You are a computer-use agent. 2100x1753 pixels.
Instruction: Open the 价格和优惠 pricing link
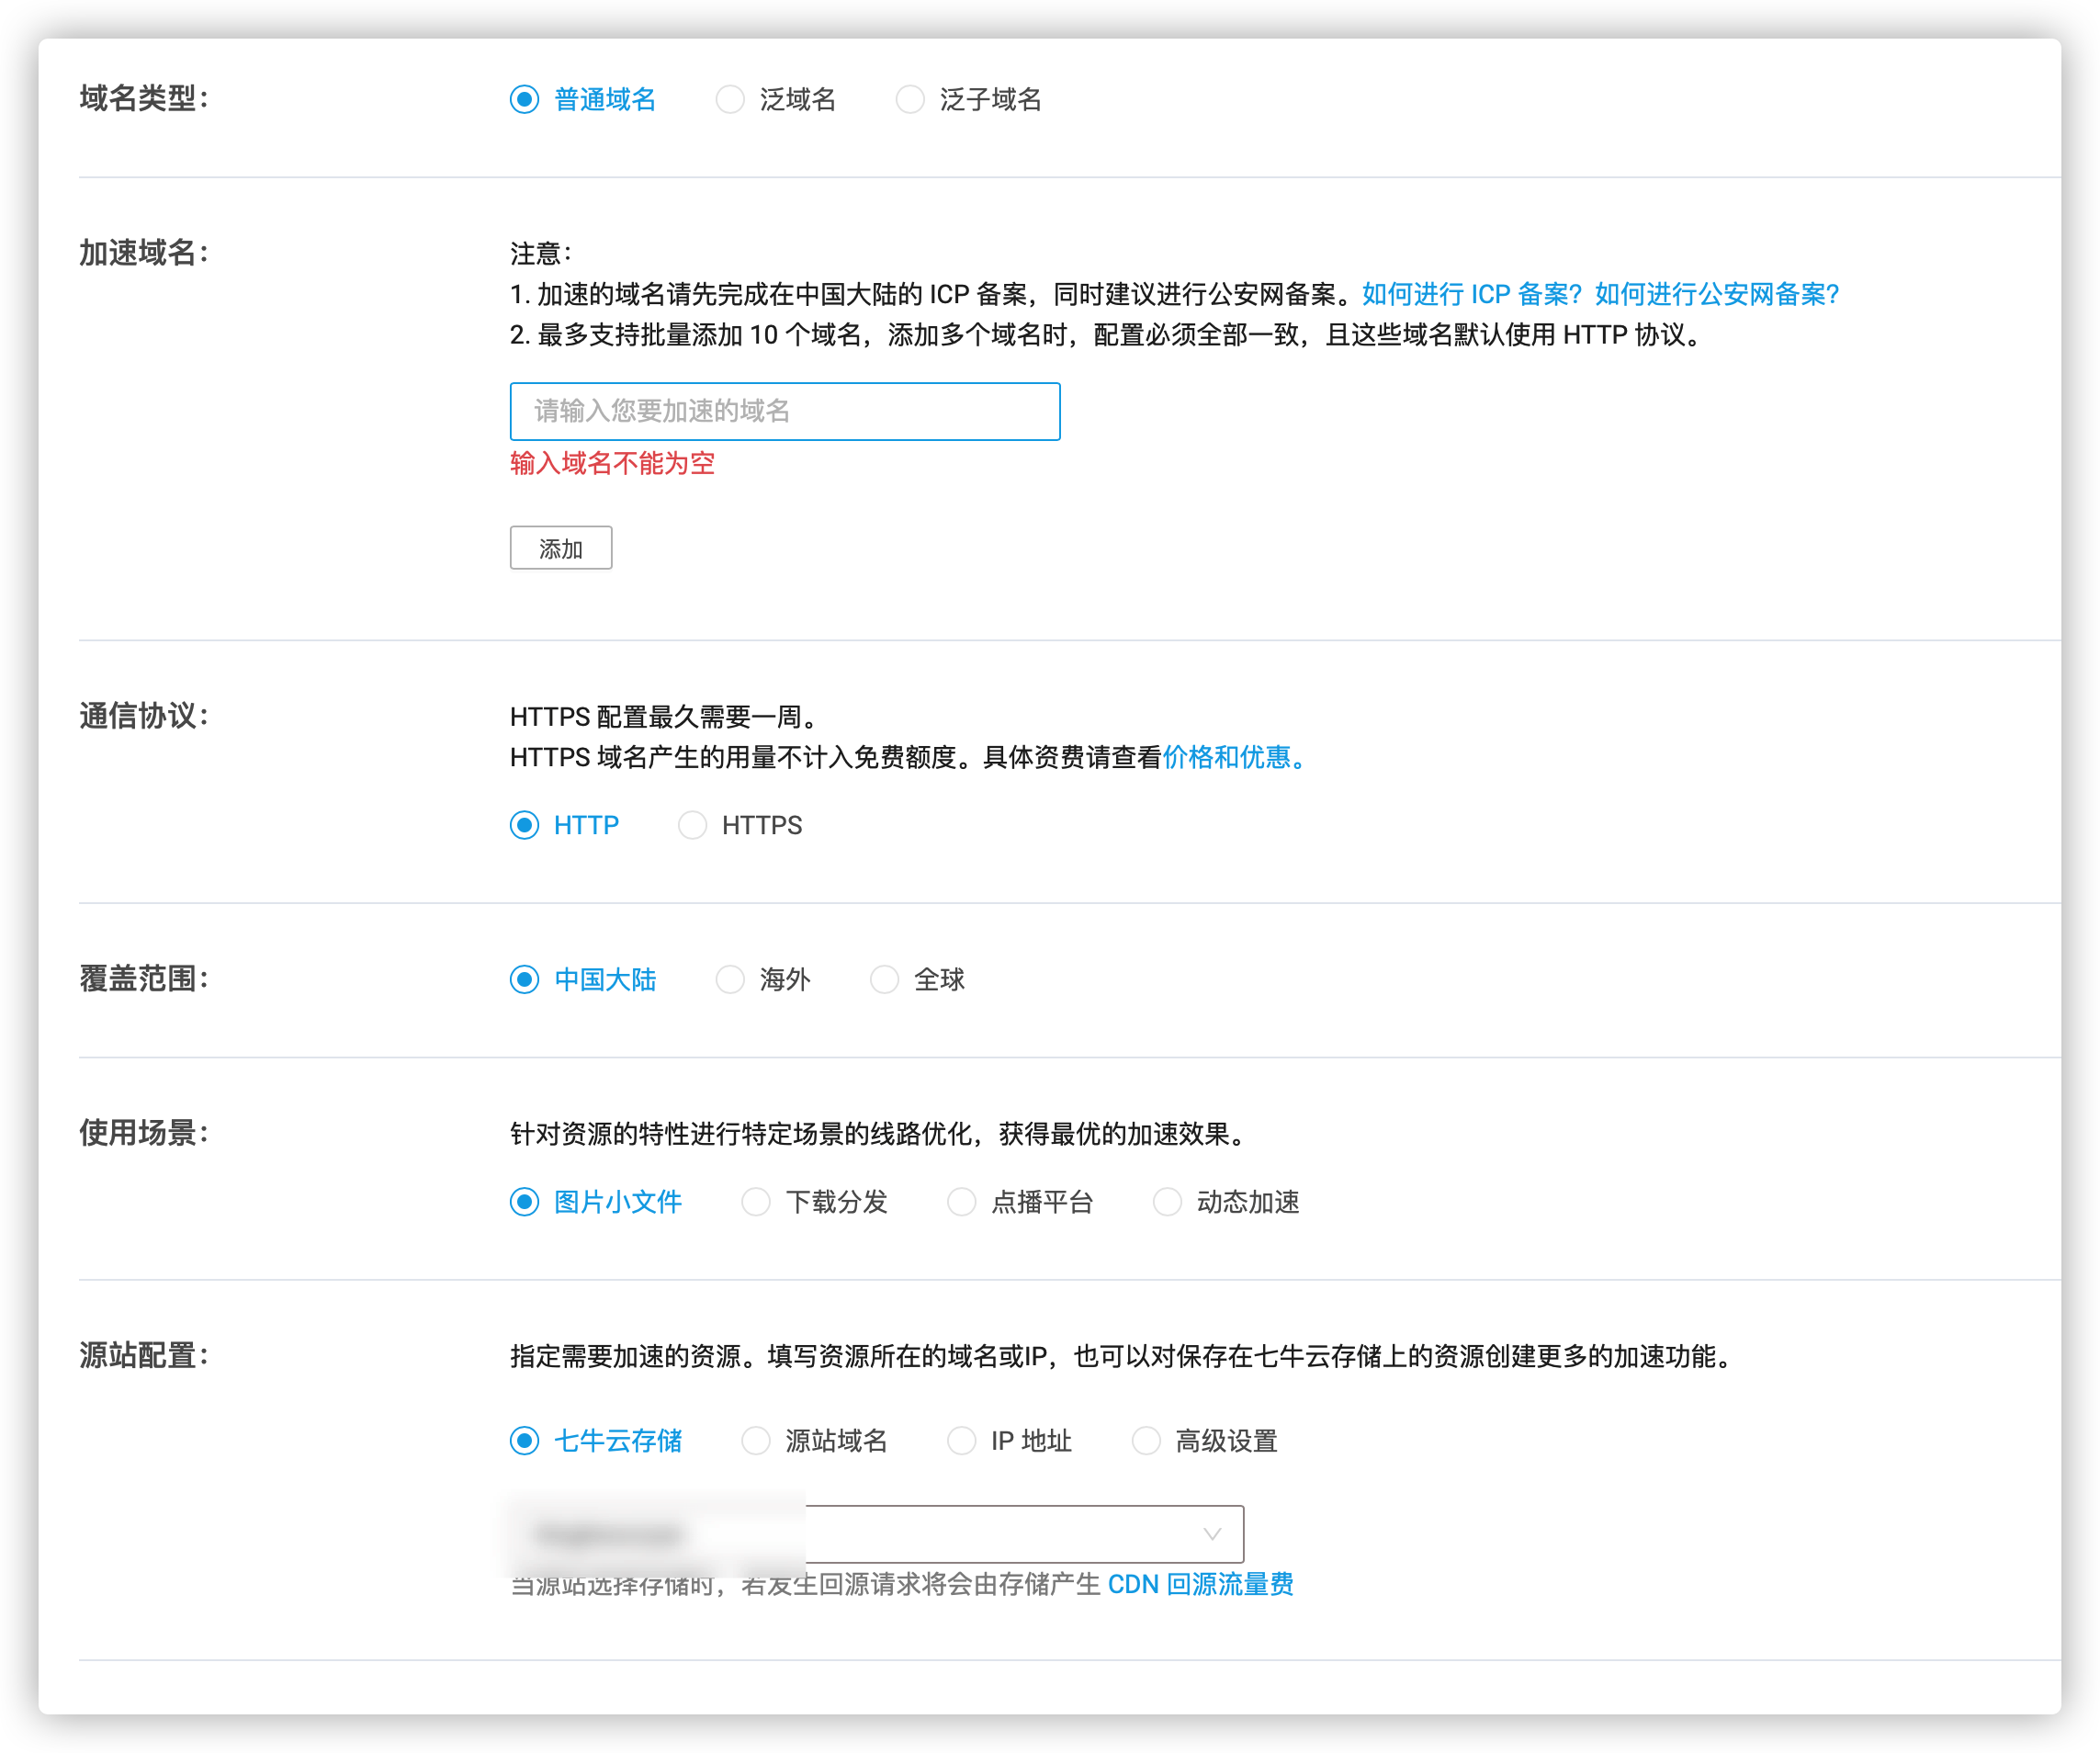tap(1227, 757)
